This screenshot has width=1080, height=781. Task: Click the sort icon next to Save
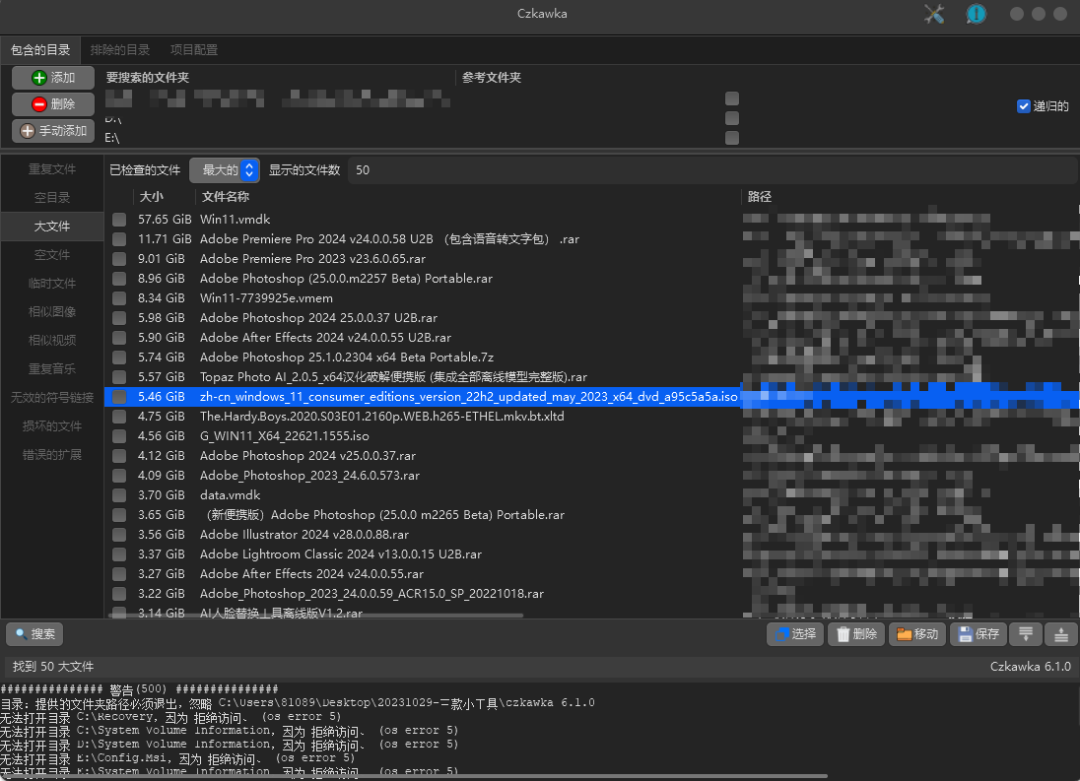(1026, 634)
